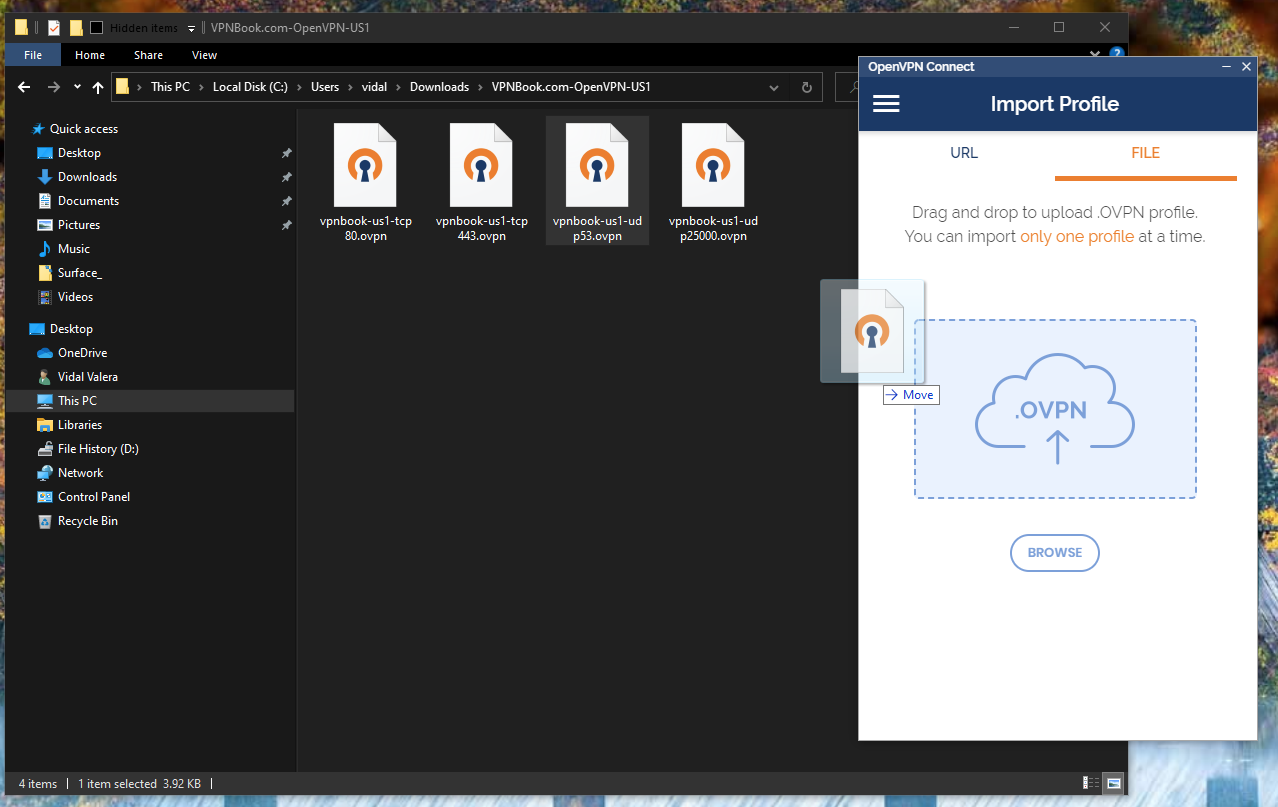Expand chevron after Downloads breadcrumb
This screenshot has width=1278, height=807.
point(481,87)
